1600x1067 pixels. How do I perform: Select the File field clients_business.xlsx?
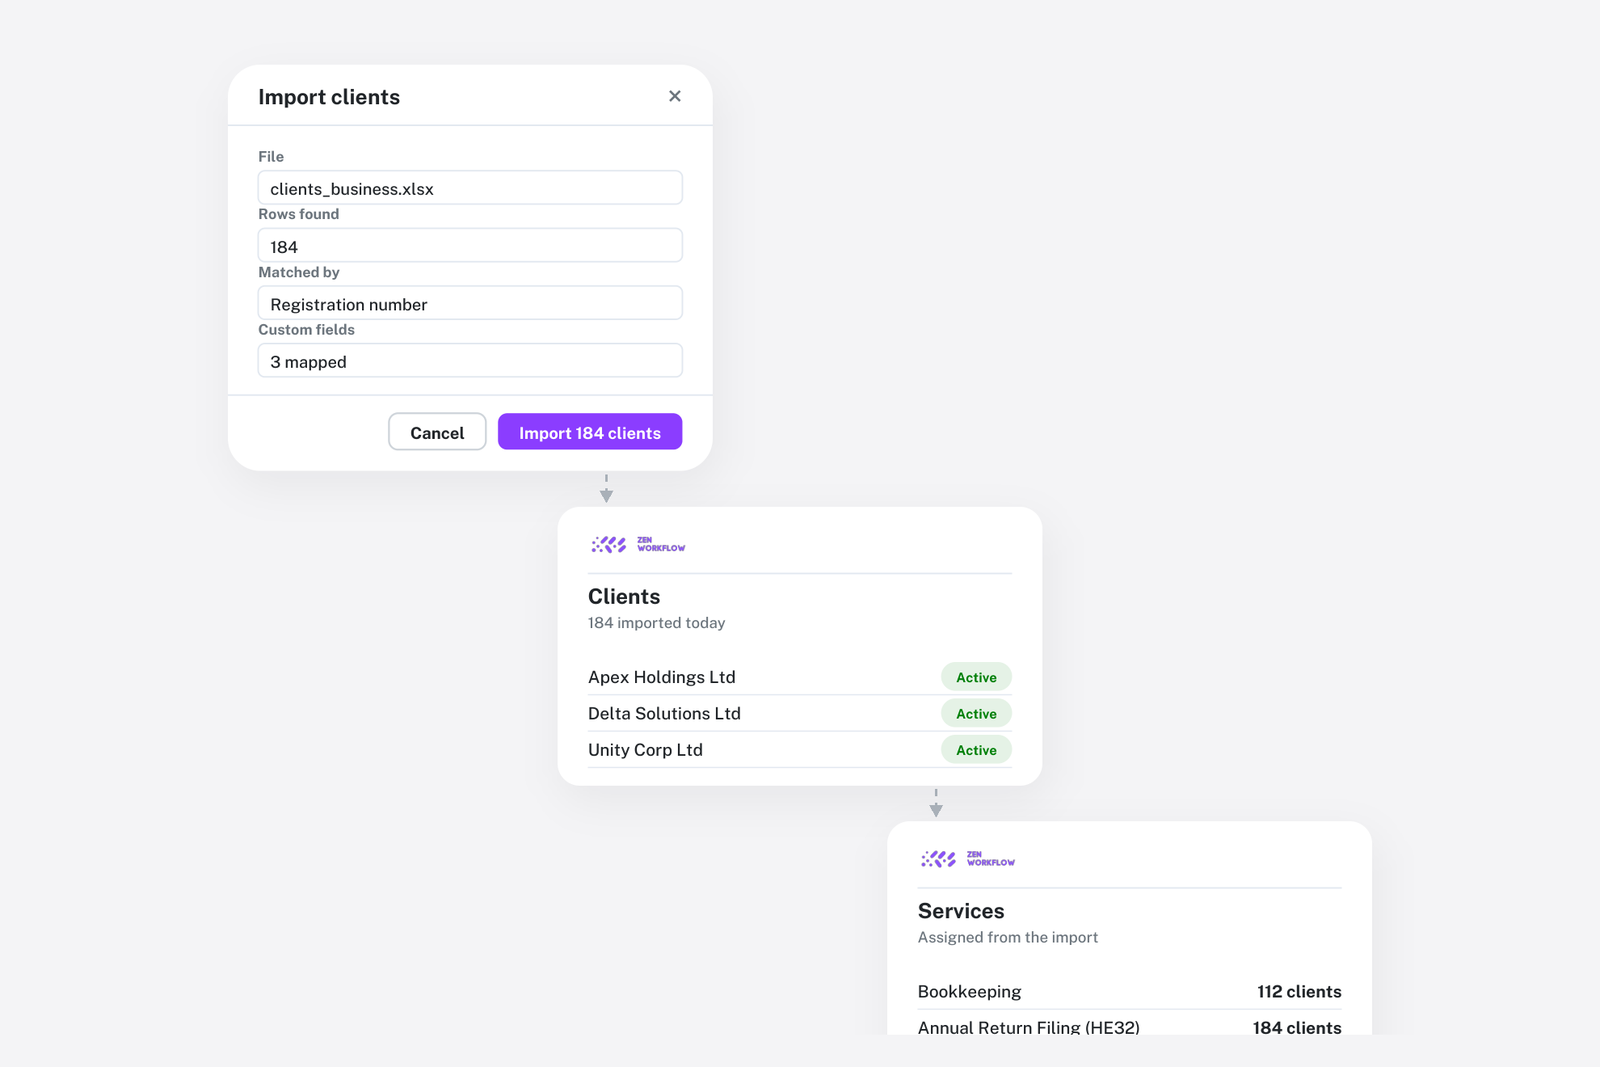click(x=470, y=188)
